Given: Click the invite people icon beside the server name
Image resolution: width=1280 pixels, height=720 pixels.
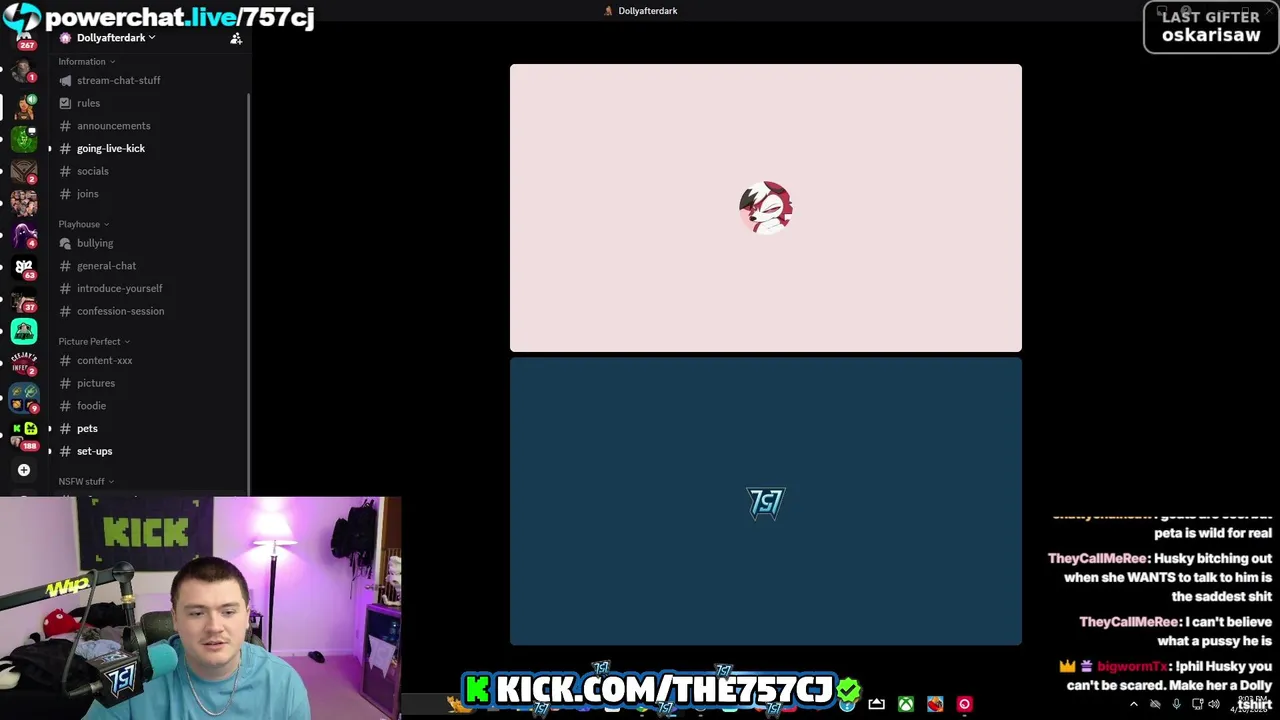Looking at the screenshot, I should pyautogui.click(x=236, y=38).
